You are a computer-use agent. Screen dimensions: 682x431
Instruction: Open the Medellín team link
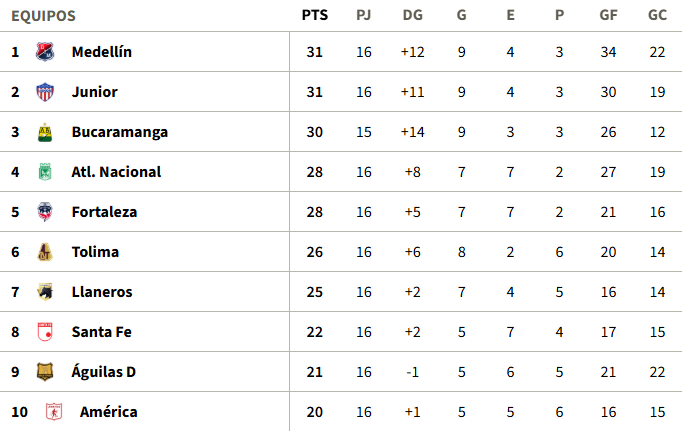101,52
